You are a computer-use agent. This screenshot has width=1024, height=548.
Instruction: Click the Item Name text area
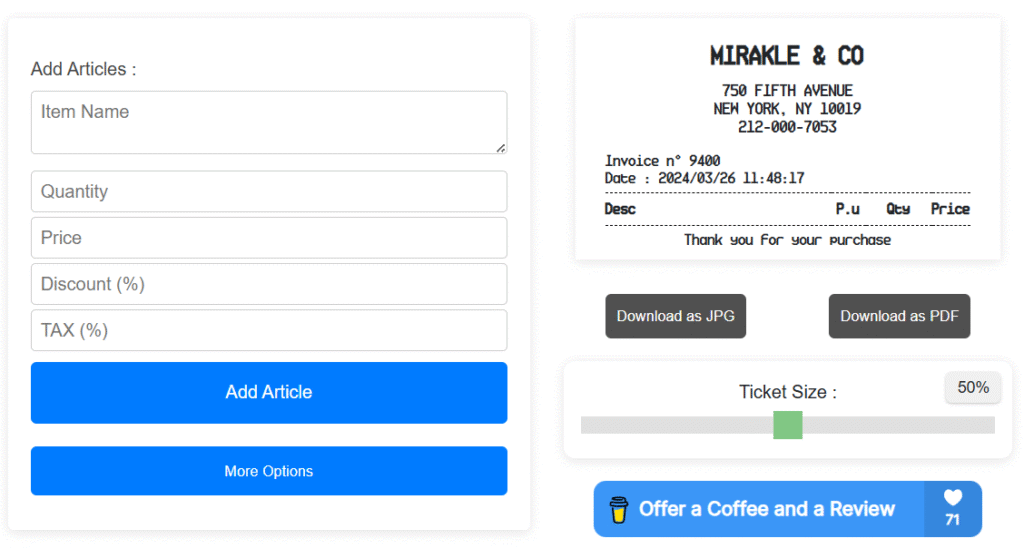pyautogui.click(x=269, y=123)
